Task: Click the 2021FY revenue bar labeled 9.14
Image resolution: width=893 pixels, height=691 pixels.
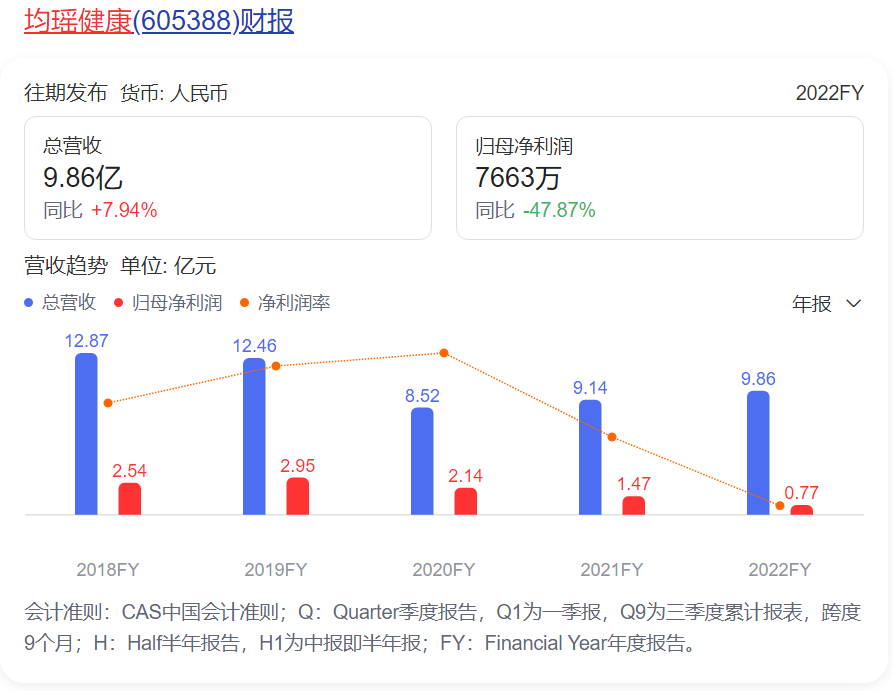Action: pos(590,457)
